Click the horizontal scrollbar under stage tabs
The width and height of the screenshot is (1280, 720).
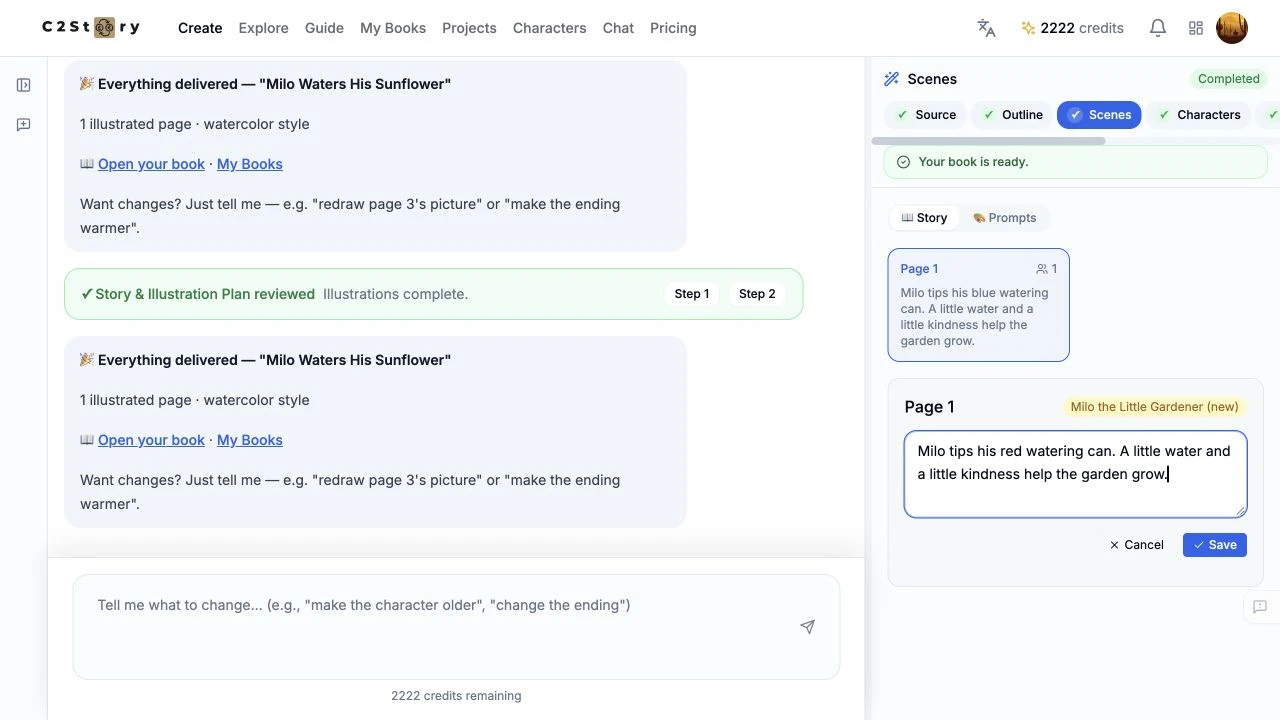pos(988,141)
